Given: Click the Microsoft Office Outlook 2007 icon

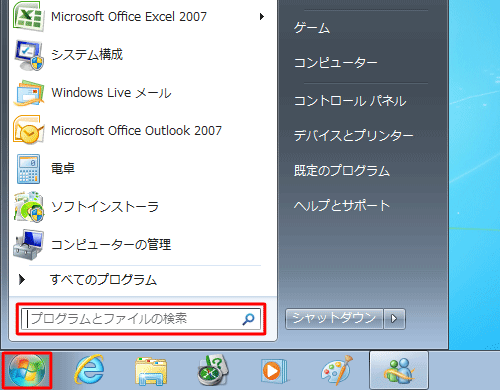Looking at the screenshot, I should [x=29, y=130].
